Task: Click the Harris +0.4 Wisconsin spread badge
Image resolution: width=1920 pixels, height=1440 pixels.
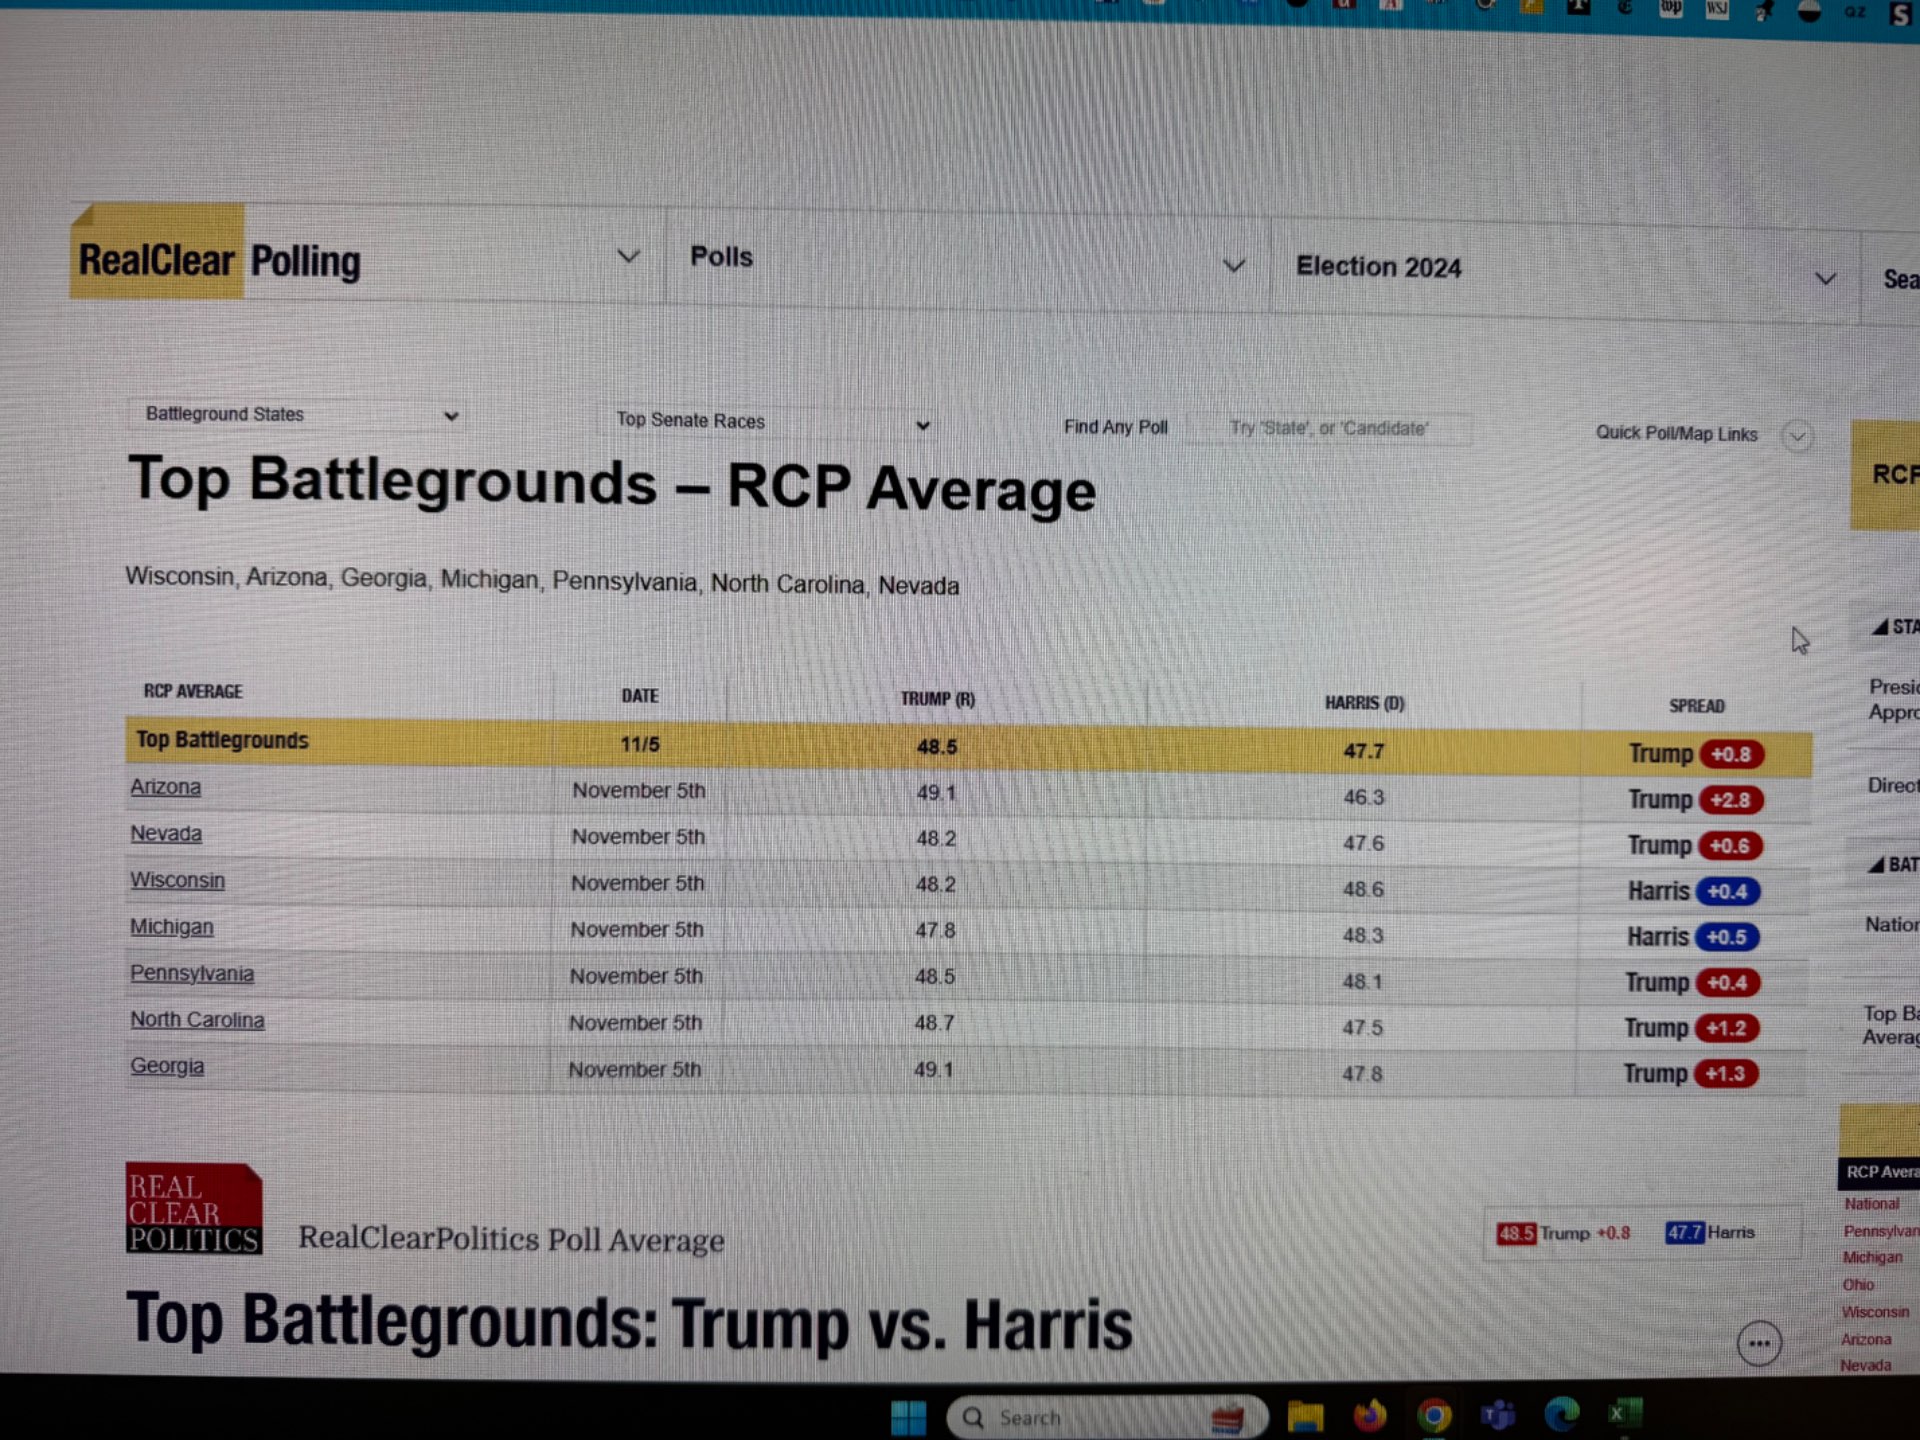Action: [x=1727, y=892]
